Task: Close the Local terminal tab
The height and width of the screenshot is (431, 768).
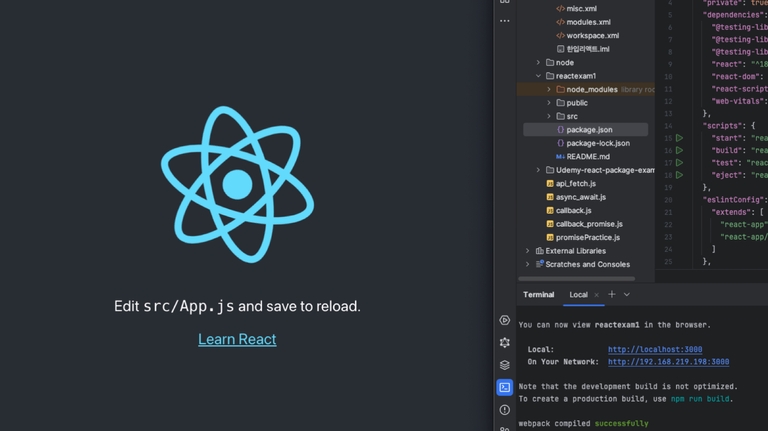Action: [x=596, y=295]
